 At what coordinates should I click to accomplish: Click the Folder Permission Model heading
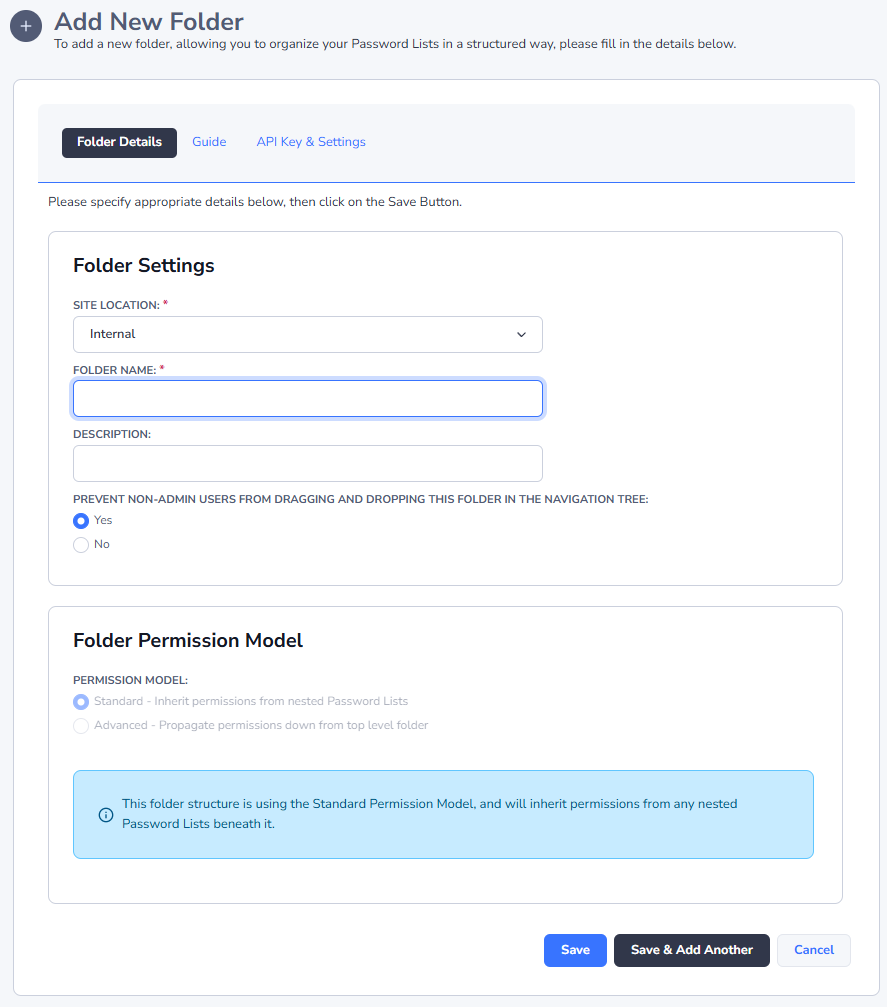pyautogui.click(x=188, y=640)
